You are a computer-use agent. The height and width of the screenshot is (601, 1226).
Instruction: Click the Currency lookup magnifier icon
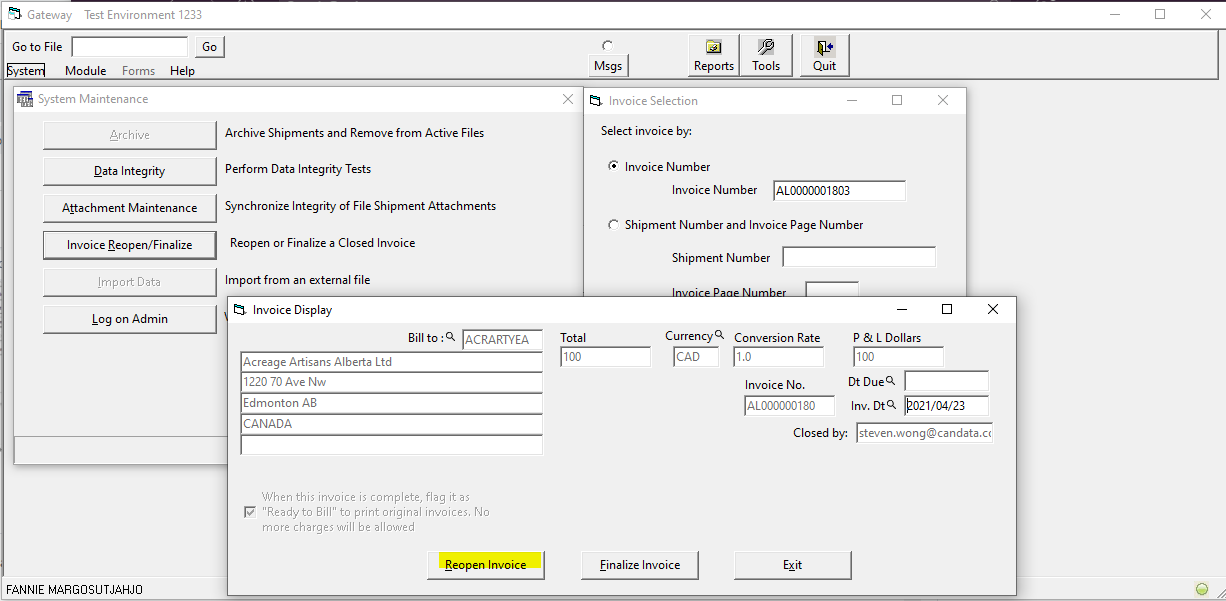point(719,336)
